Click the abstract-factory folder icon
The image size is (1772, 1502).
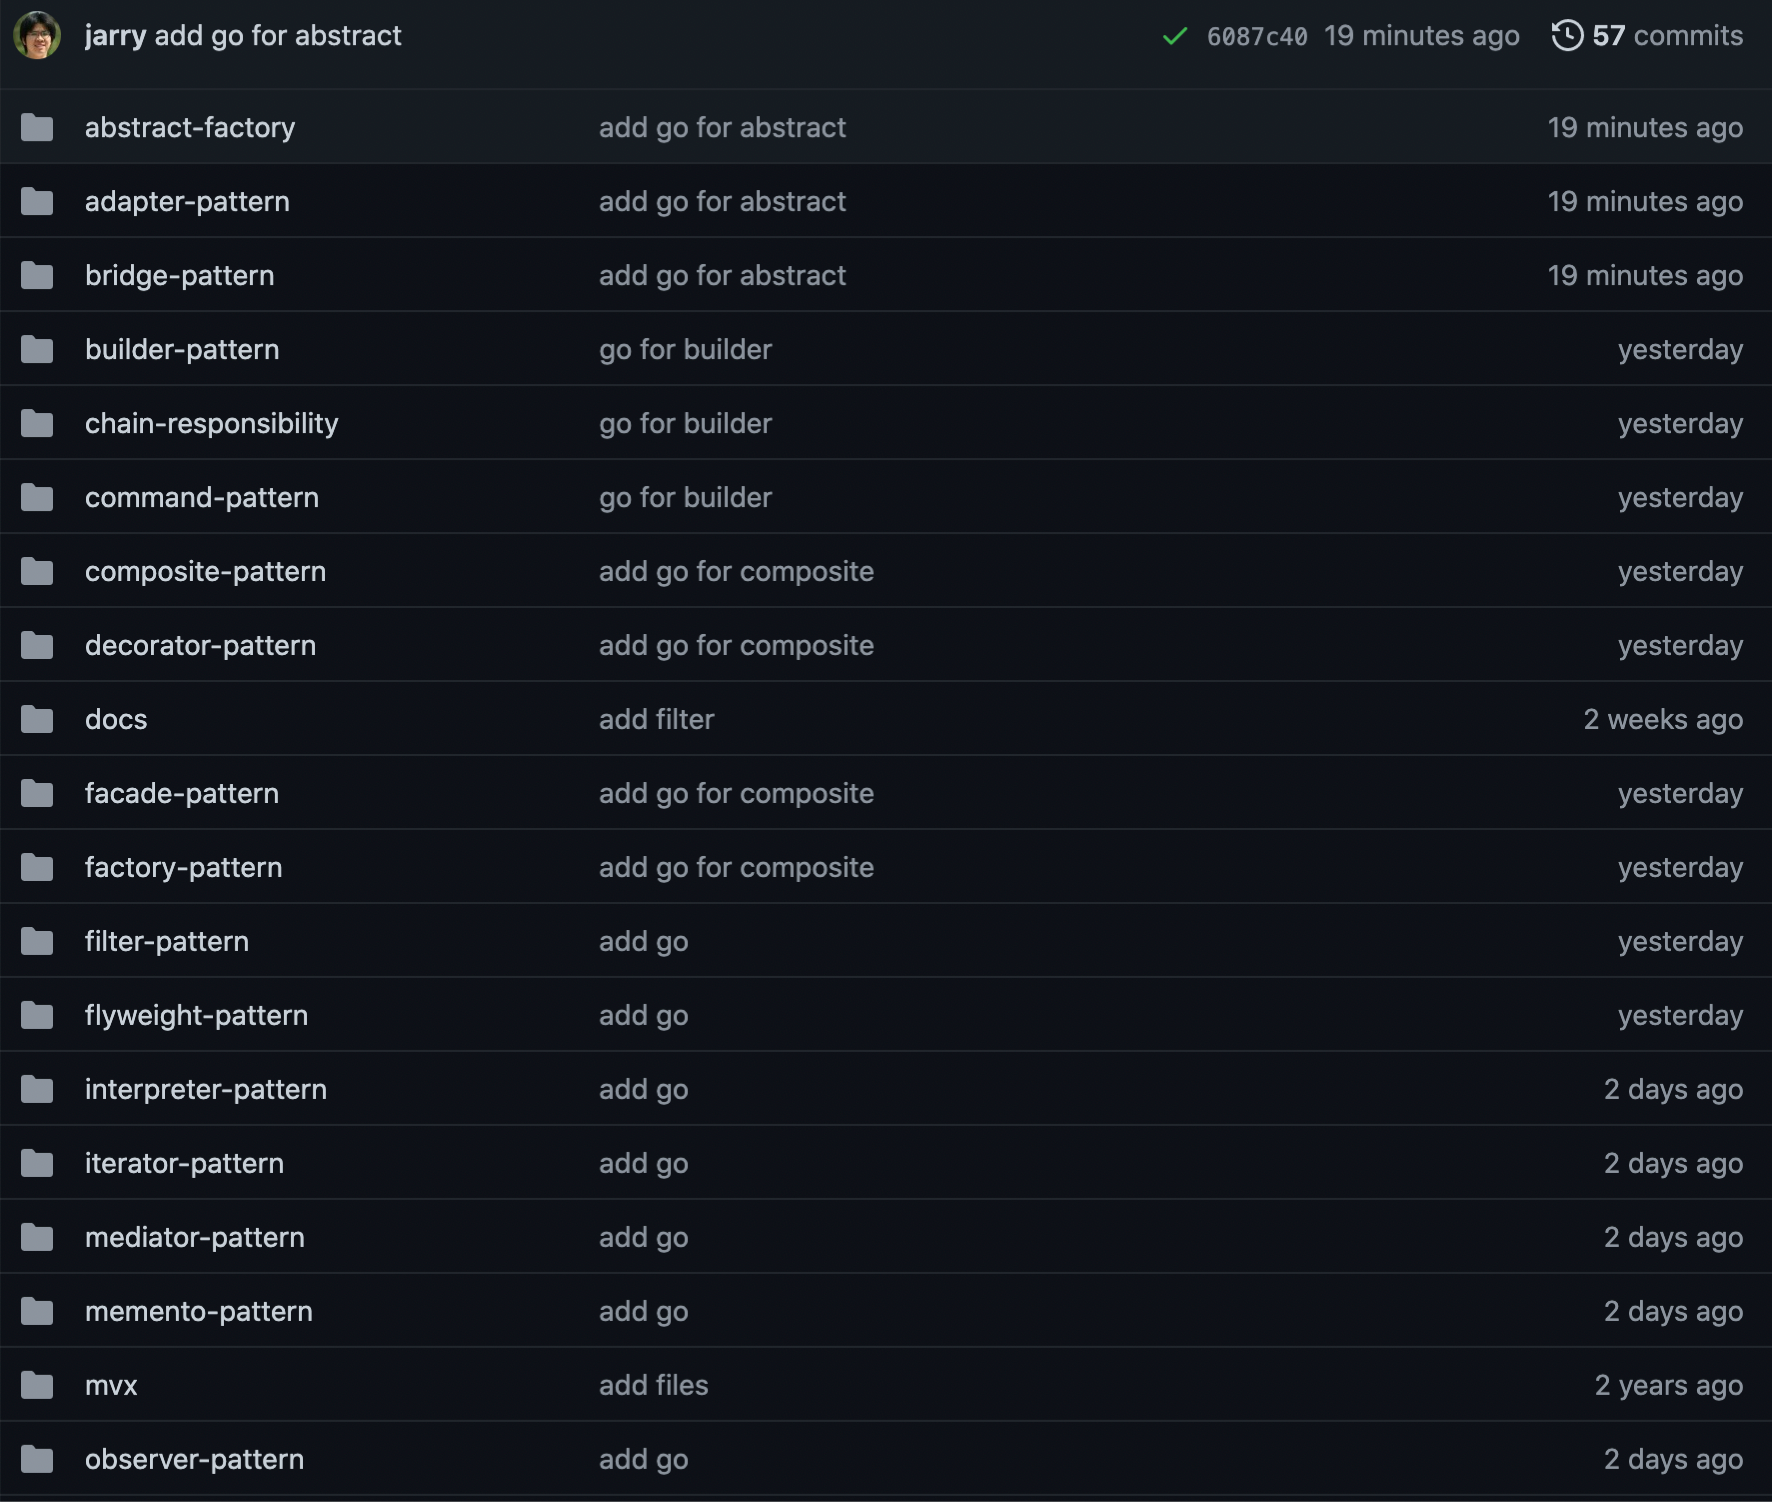tap(37, 128)
